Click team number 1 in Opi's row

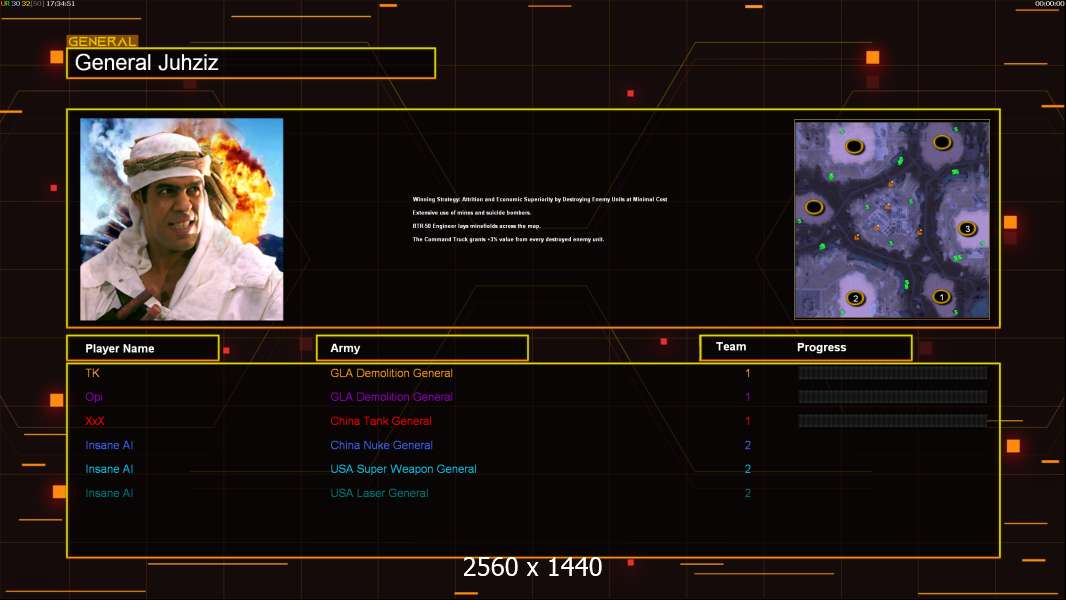748,397
